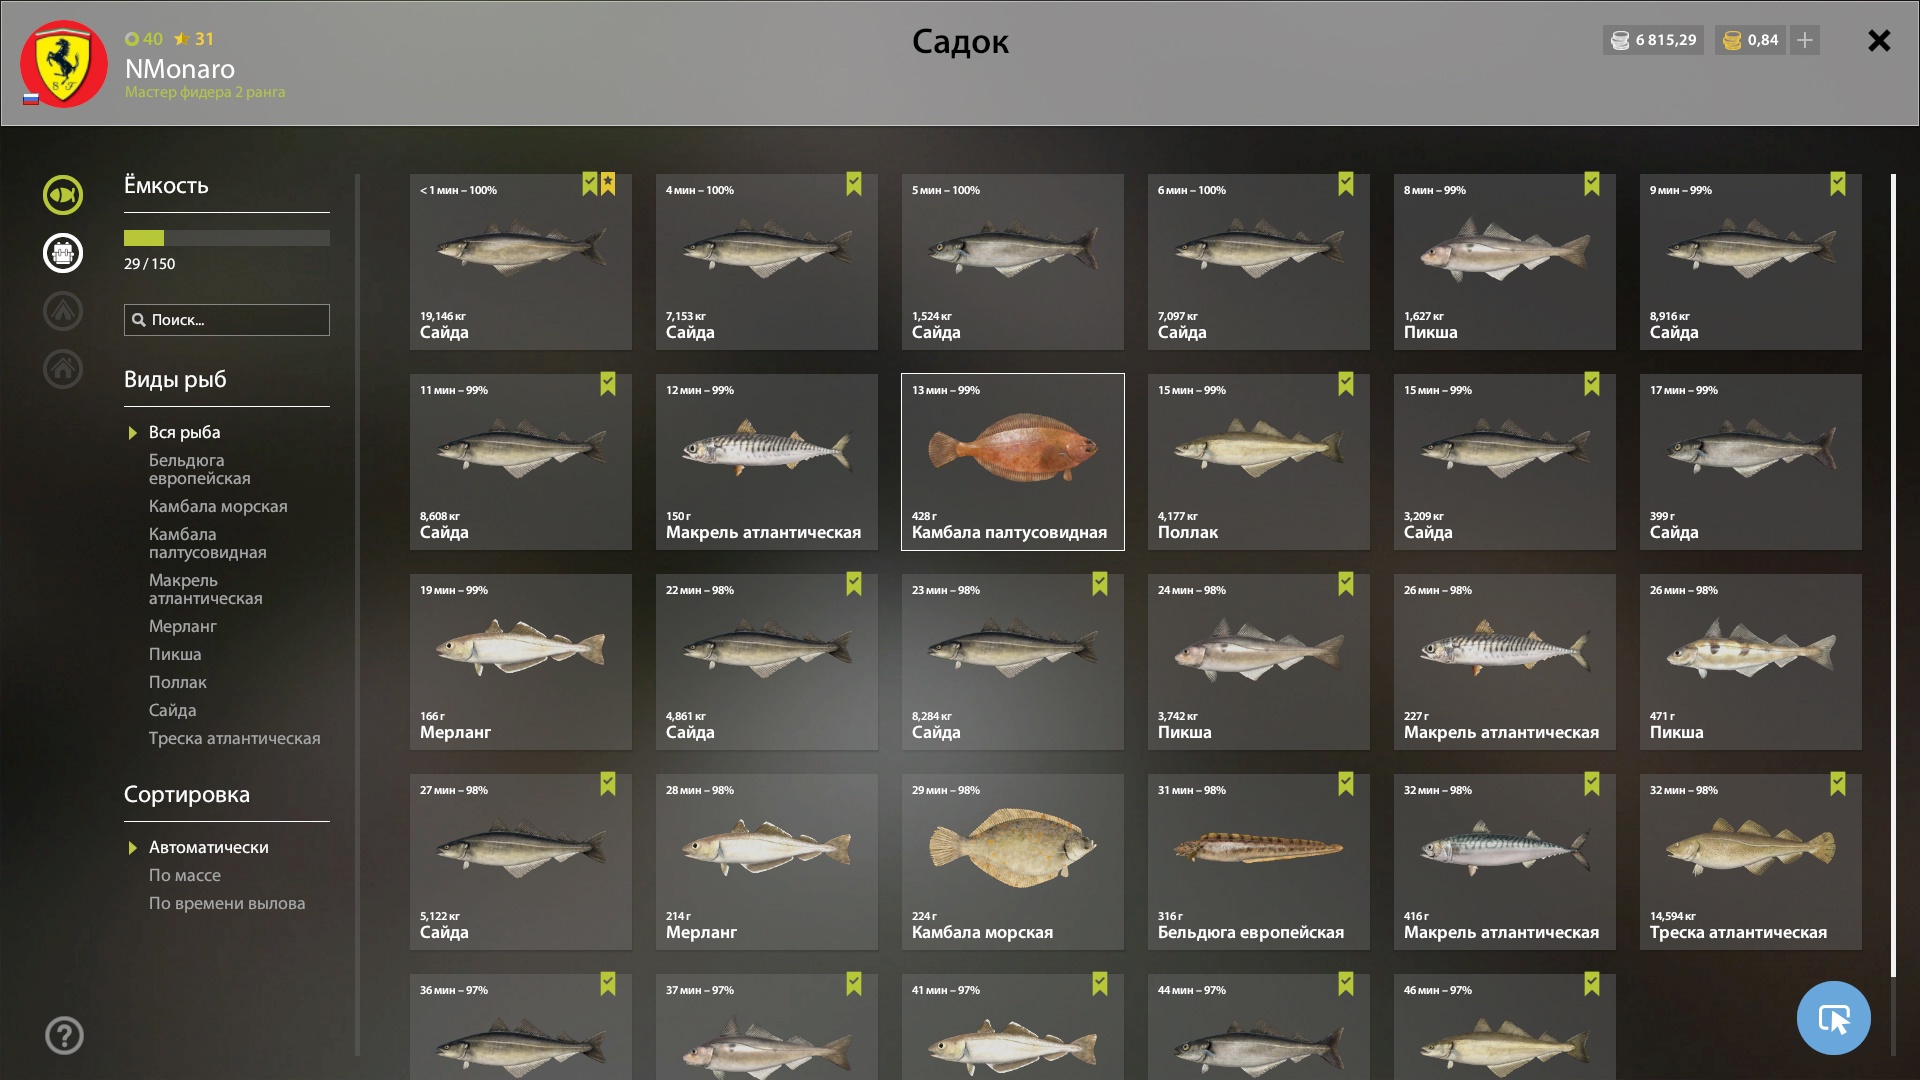Select the fish basket sidebar icon
Screen dimensions: 1920x1080
click(63, 253)
